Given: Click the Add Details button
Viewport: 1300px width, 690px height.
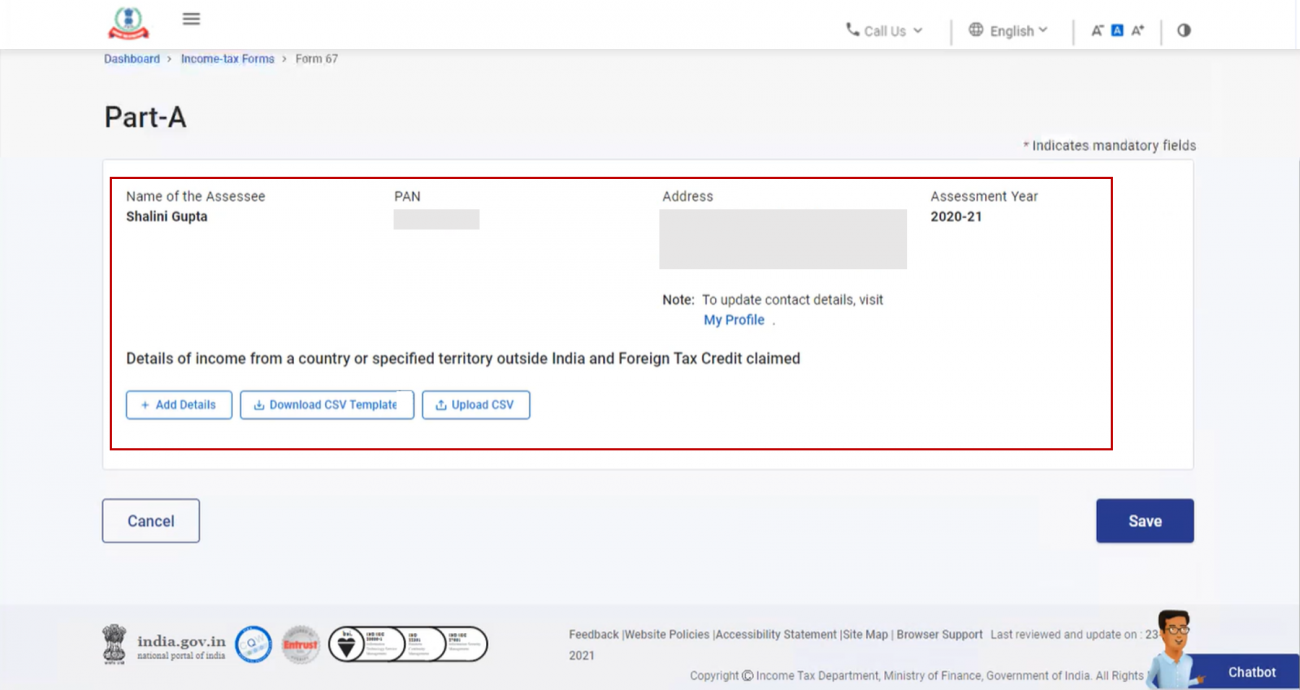Looking at the screenshot, I should (x=178, y=404).
